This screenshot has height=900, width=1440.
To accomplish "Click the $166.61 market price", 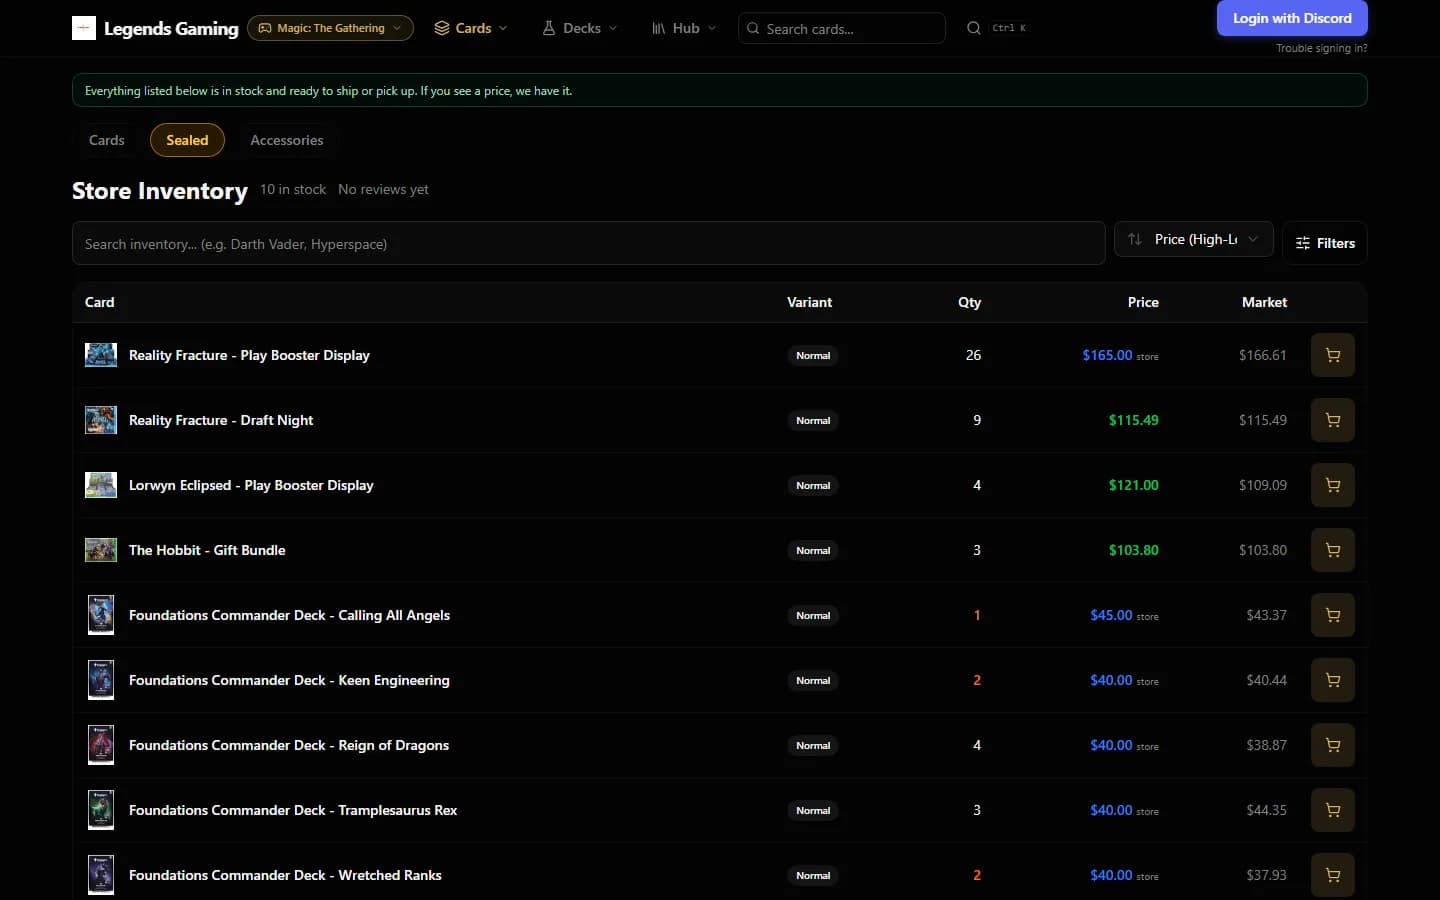I will tap(1263, 355).
